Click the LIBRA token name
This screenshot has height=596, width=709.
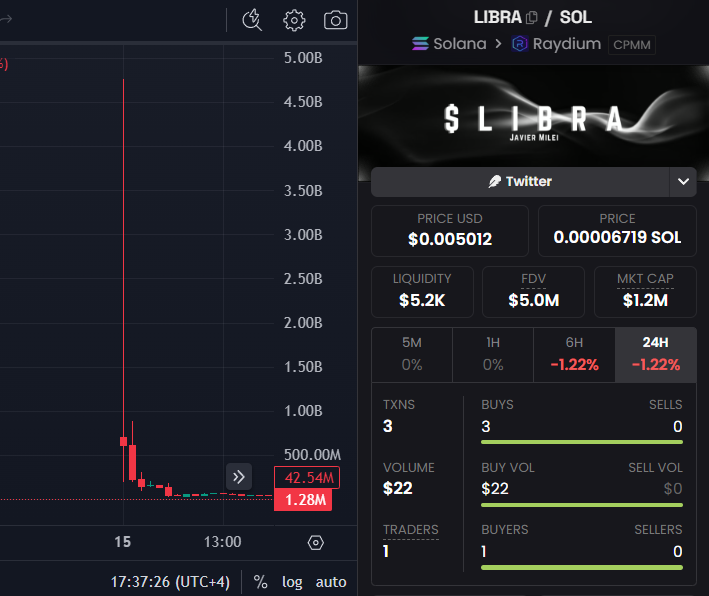tap(497, 18)
